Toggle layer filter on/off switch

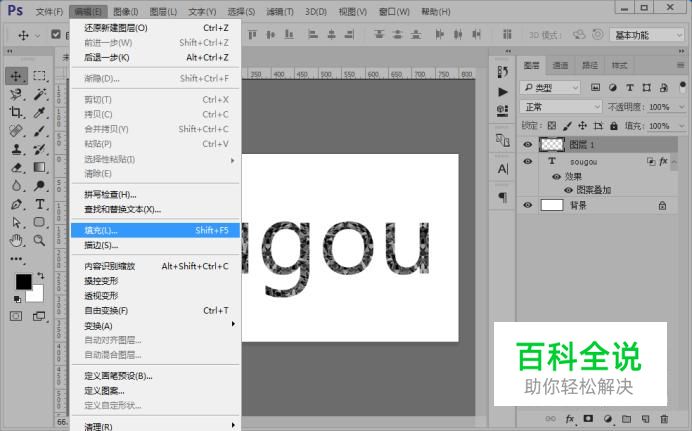coord(683,86)
